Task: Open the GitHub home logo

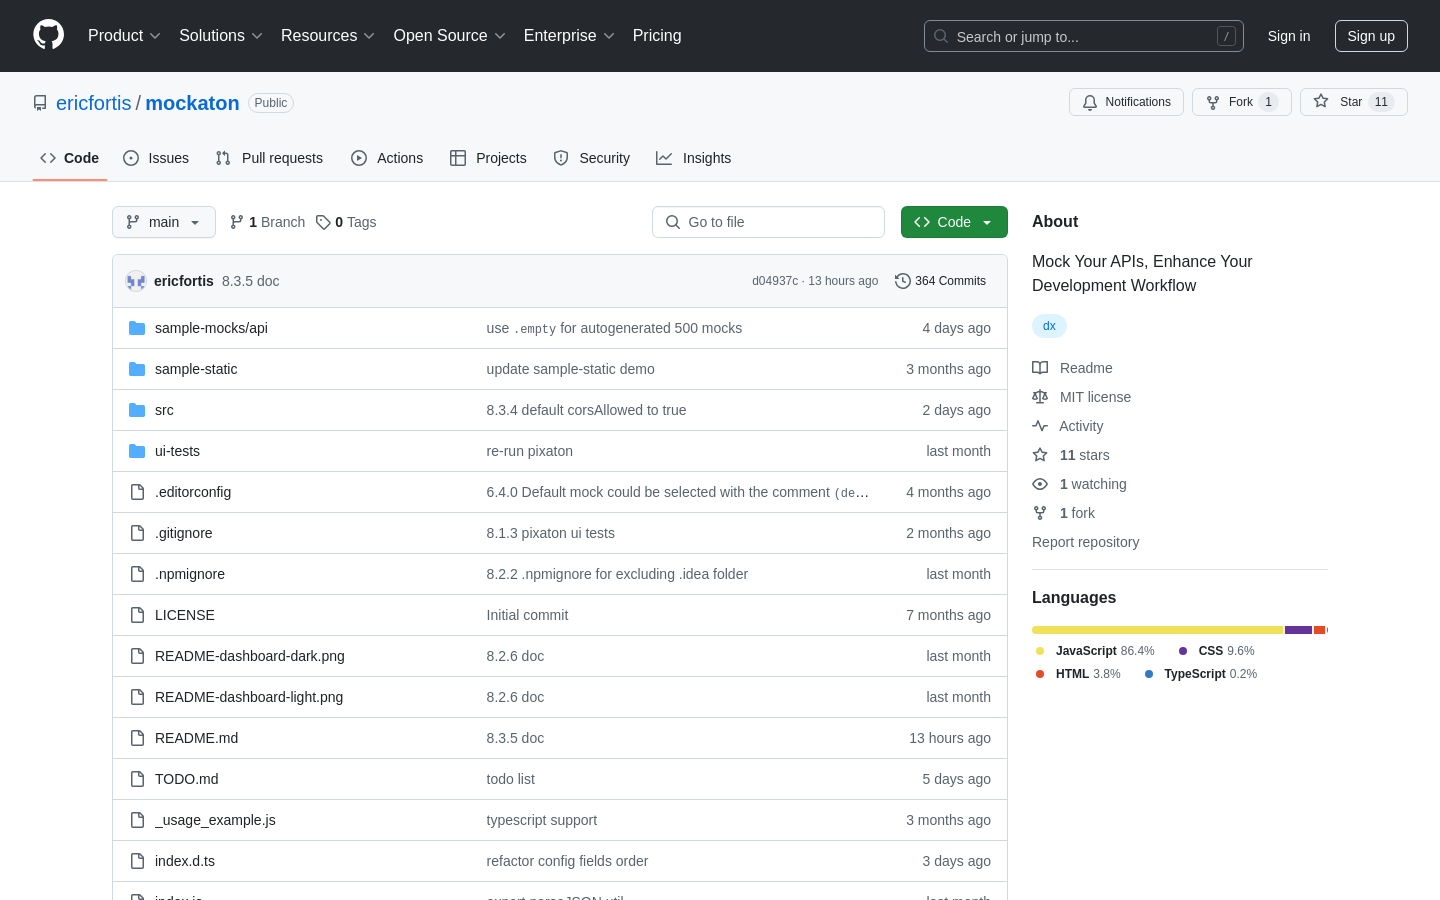Action: (48, 35)
